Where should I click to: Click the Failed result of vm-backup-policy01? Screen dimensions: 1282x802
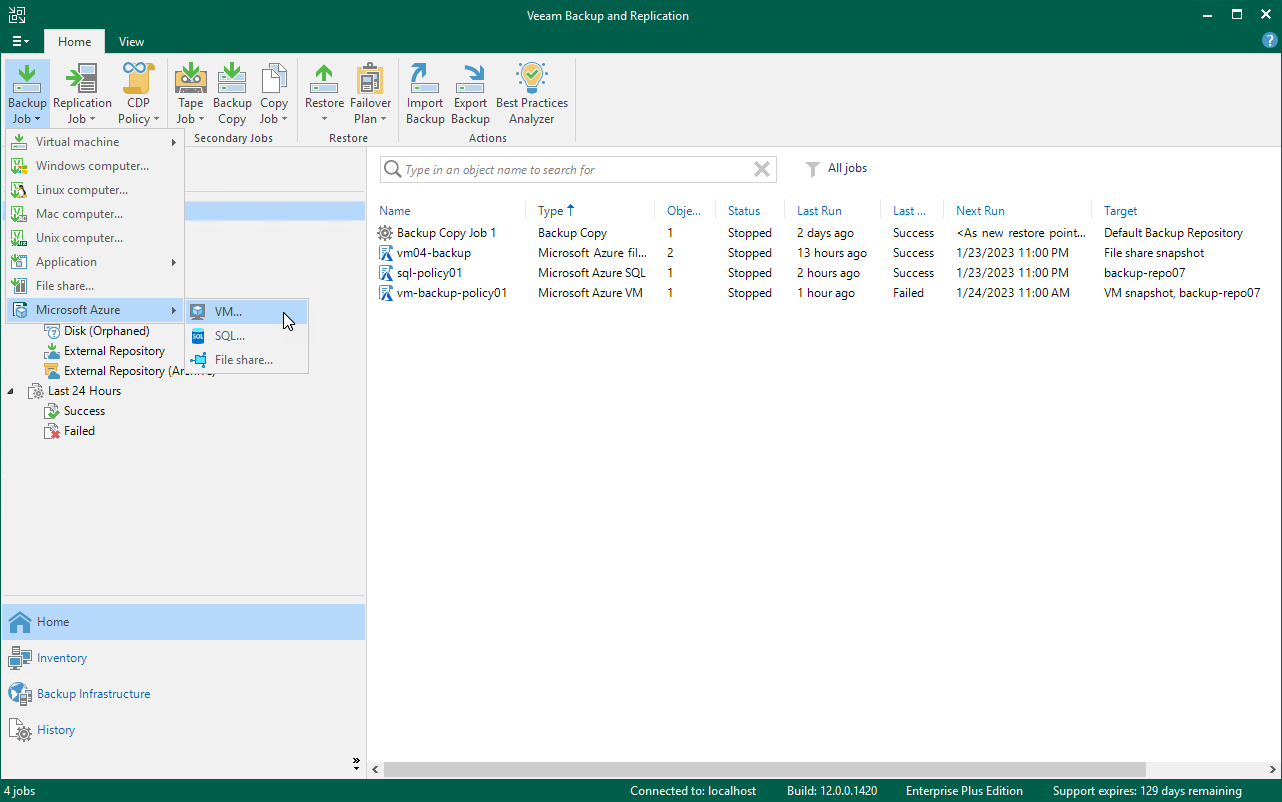click(909, 293)
